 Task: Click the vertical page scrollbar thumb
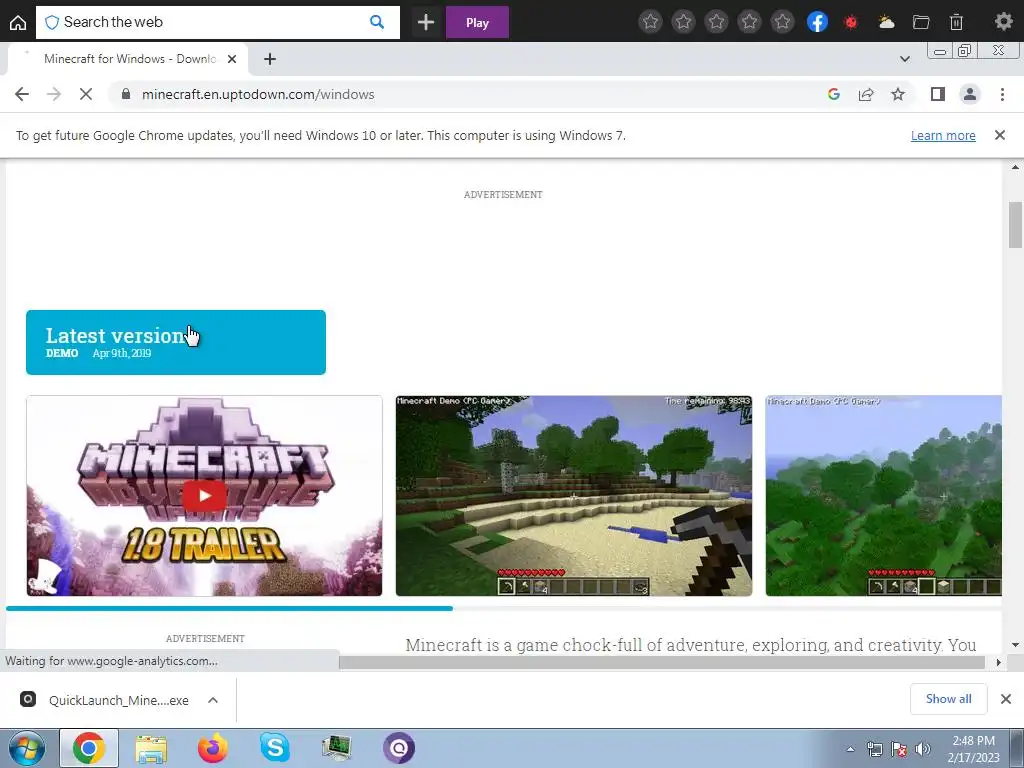1015,225
